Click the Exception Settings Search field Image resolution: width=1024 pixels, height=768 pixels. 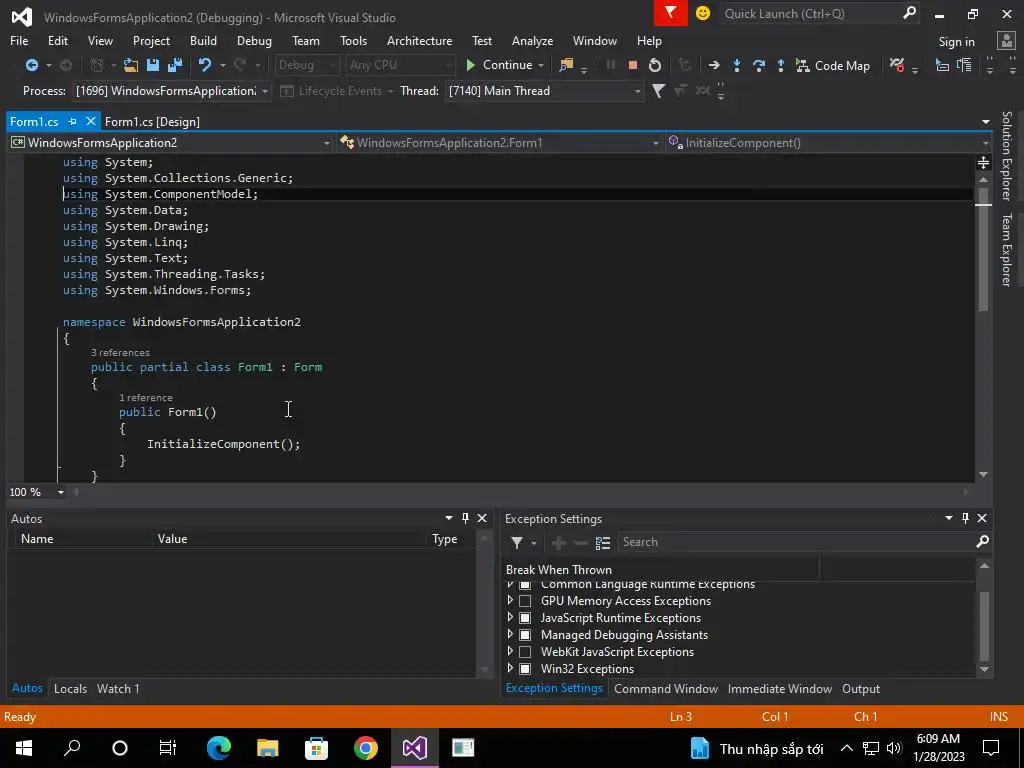point(797,542)
